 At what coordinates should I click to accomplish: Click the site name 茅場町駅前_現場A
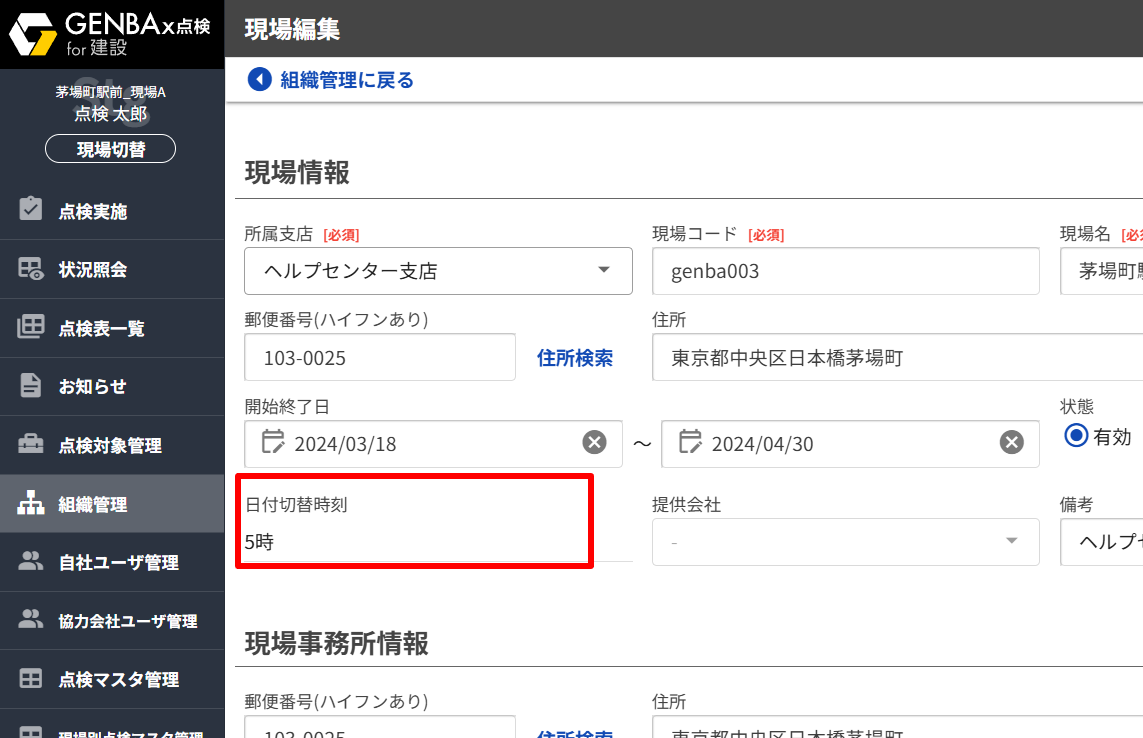(111, 92)
